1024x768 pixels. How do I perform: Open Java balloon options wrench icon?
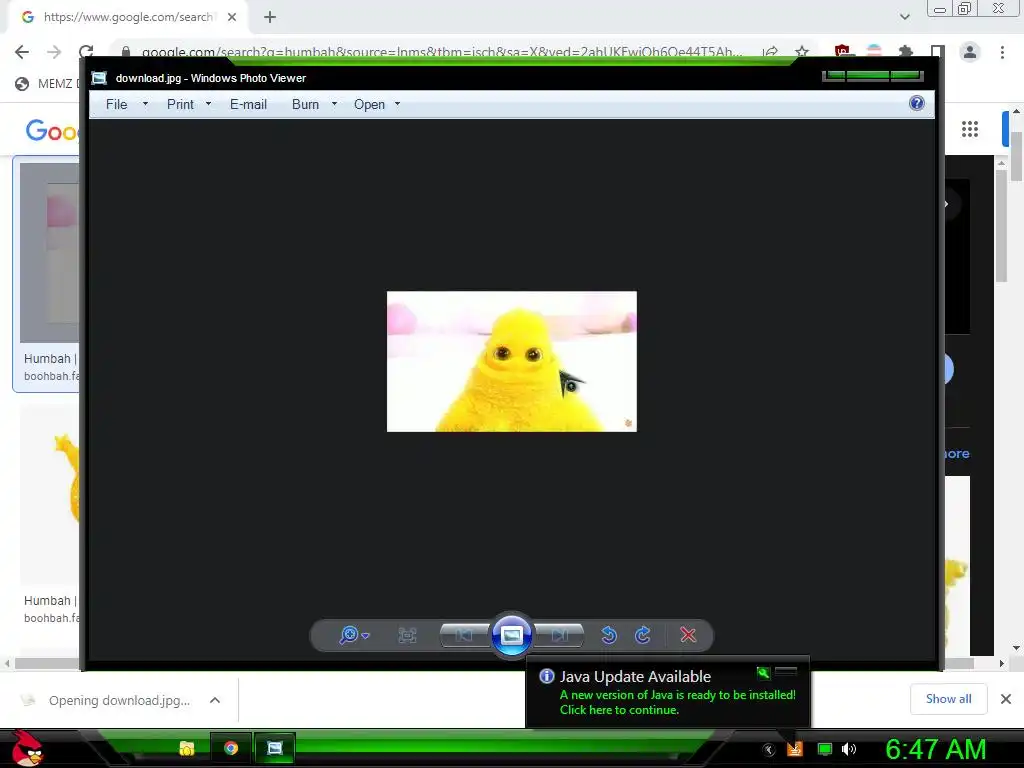763,672
